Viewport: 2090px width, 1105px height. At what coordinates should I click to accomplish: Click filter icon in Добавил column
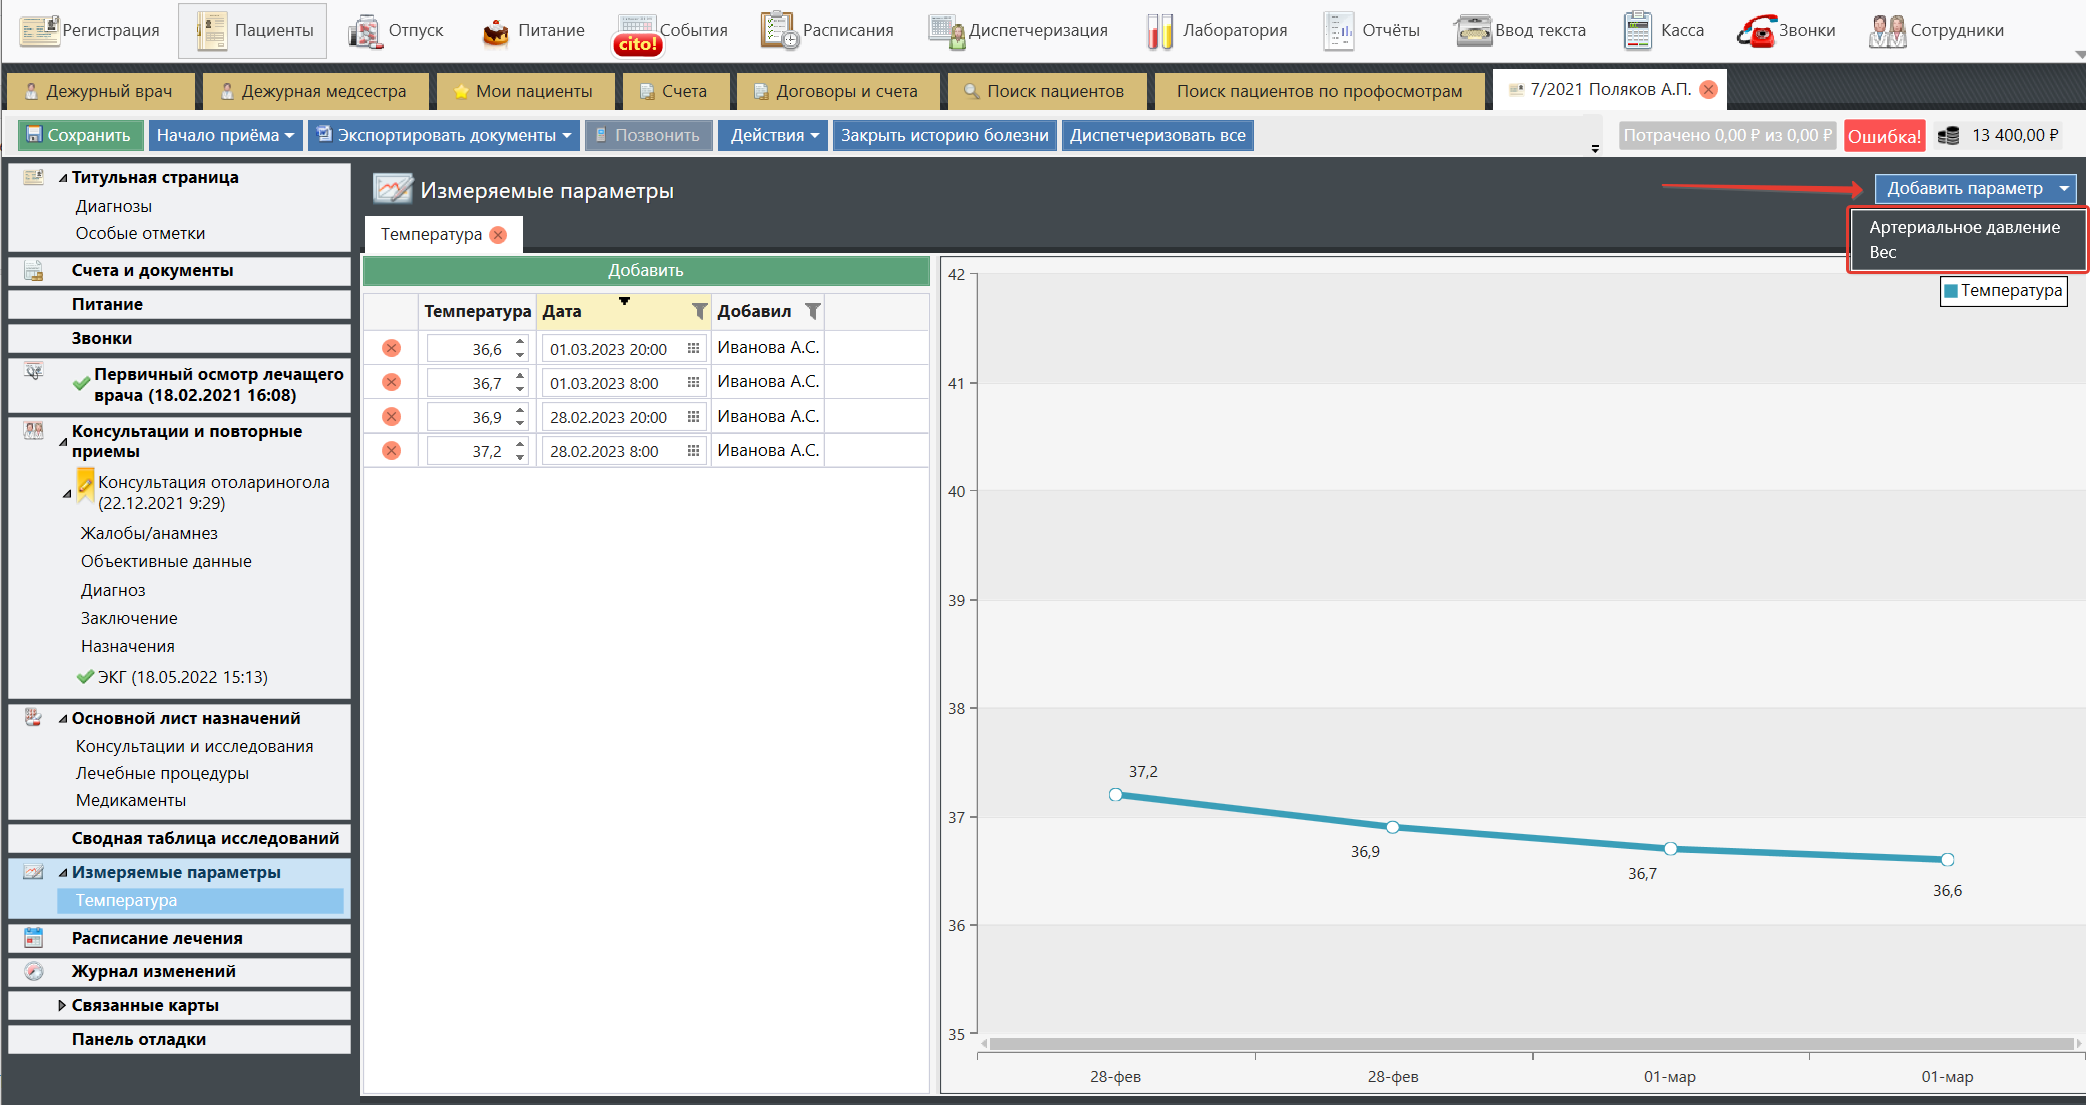[813, 311]
